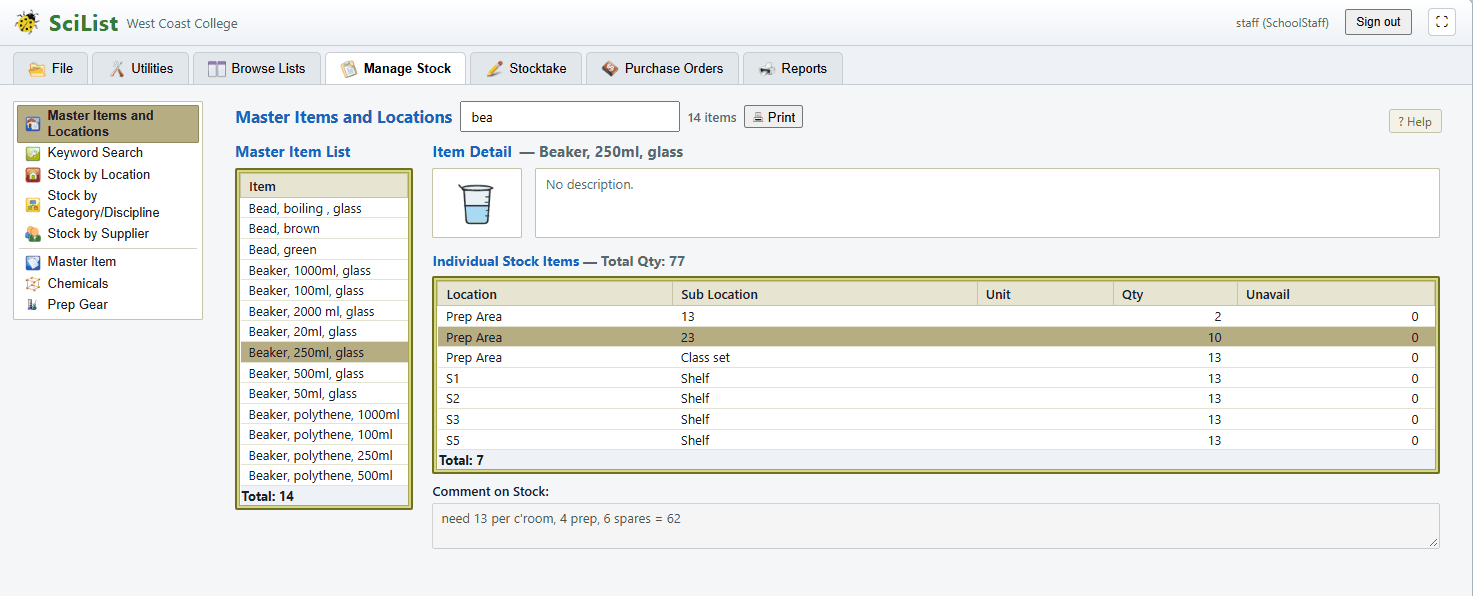The height and width of the screenshot is (596, 1473).
Task: Click the Reports printer icon
Action: coord(767,69)
